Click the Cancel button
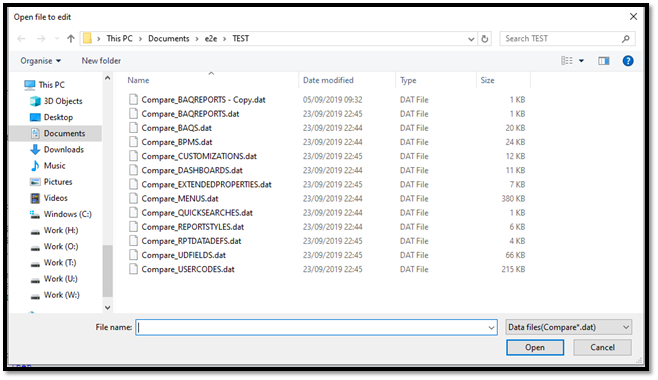Screen dimensions: 658x380 (602, 347)
